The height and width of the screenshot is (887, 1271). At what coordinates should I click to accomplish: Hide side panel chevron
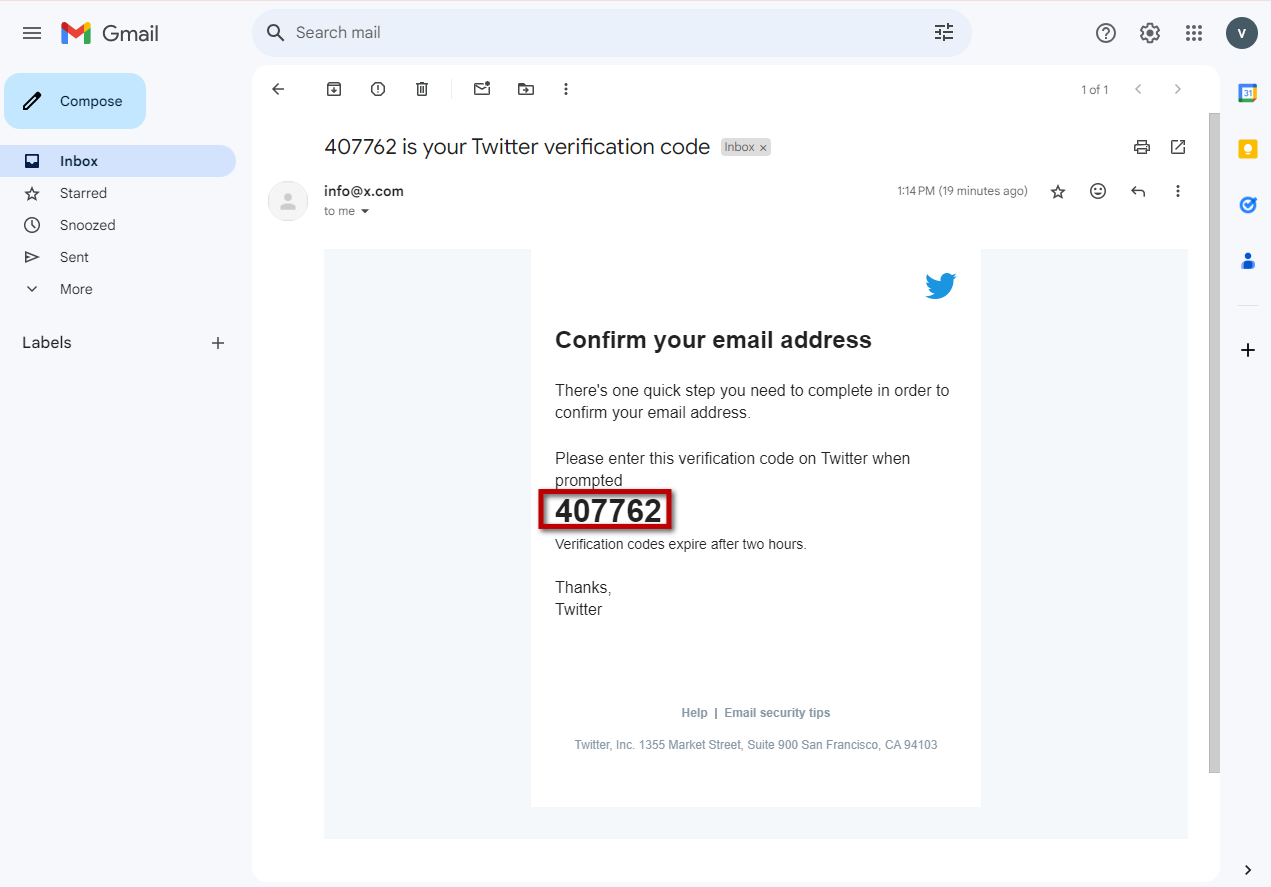tap(1248, 870)
